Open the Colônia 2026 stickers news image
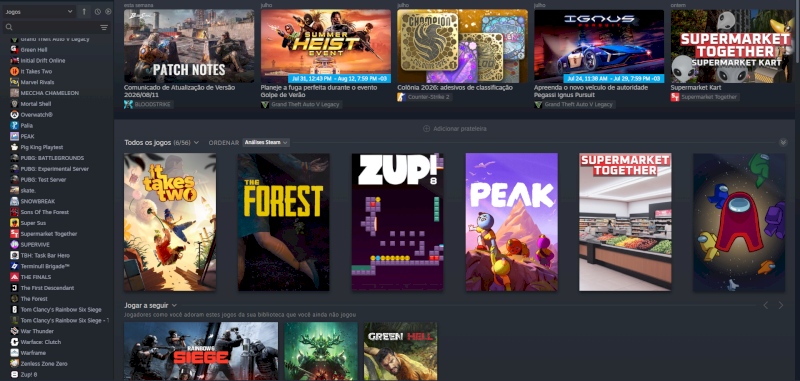The image size is (800, 381). tap(462, 46)
